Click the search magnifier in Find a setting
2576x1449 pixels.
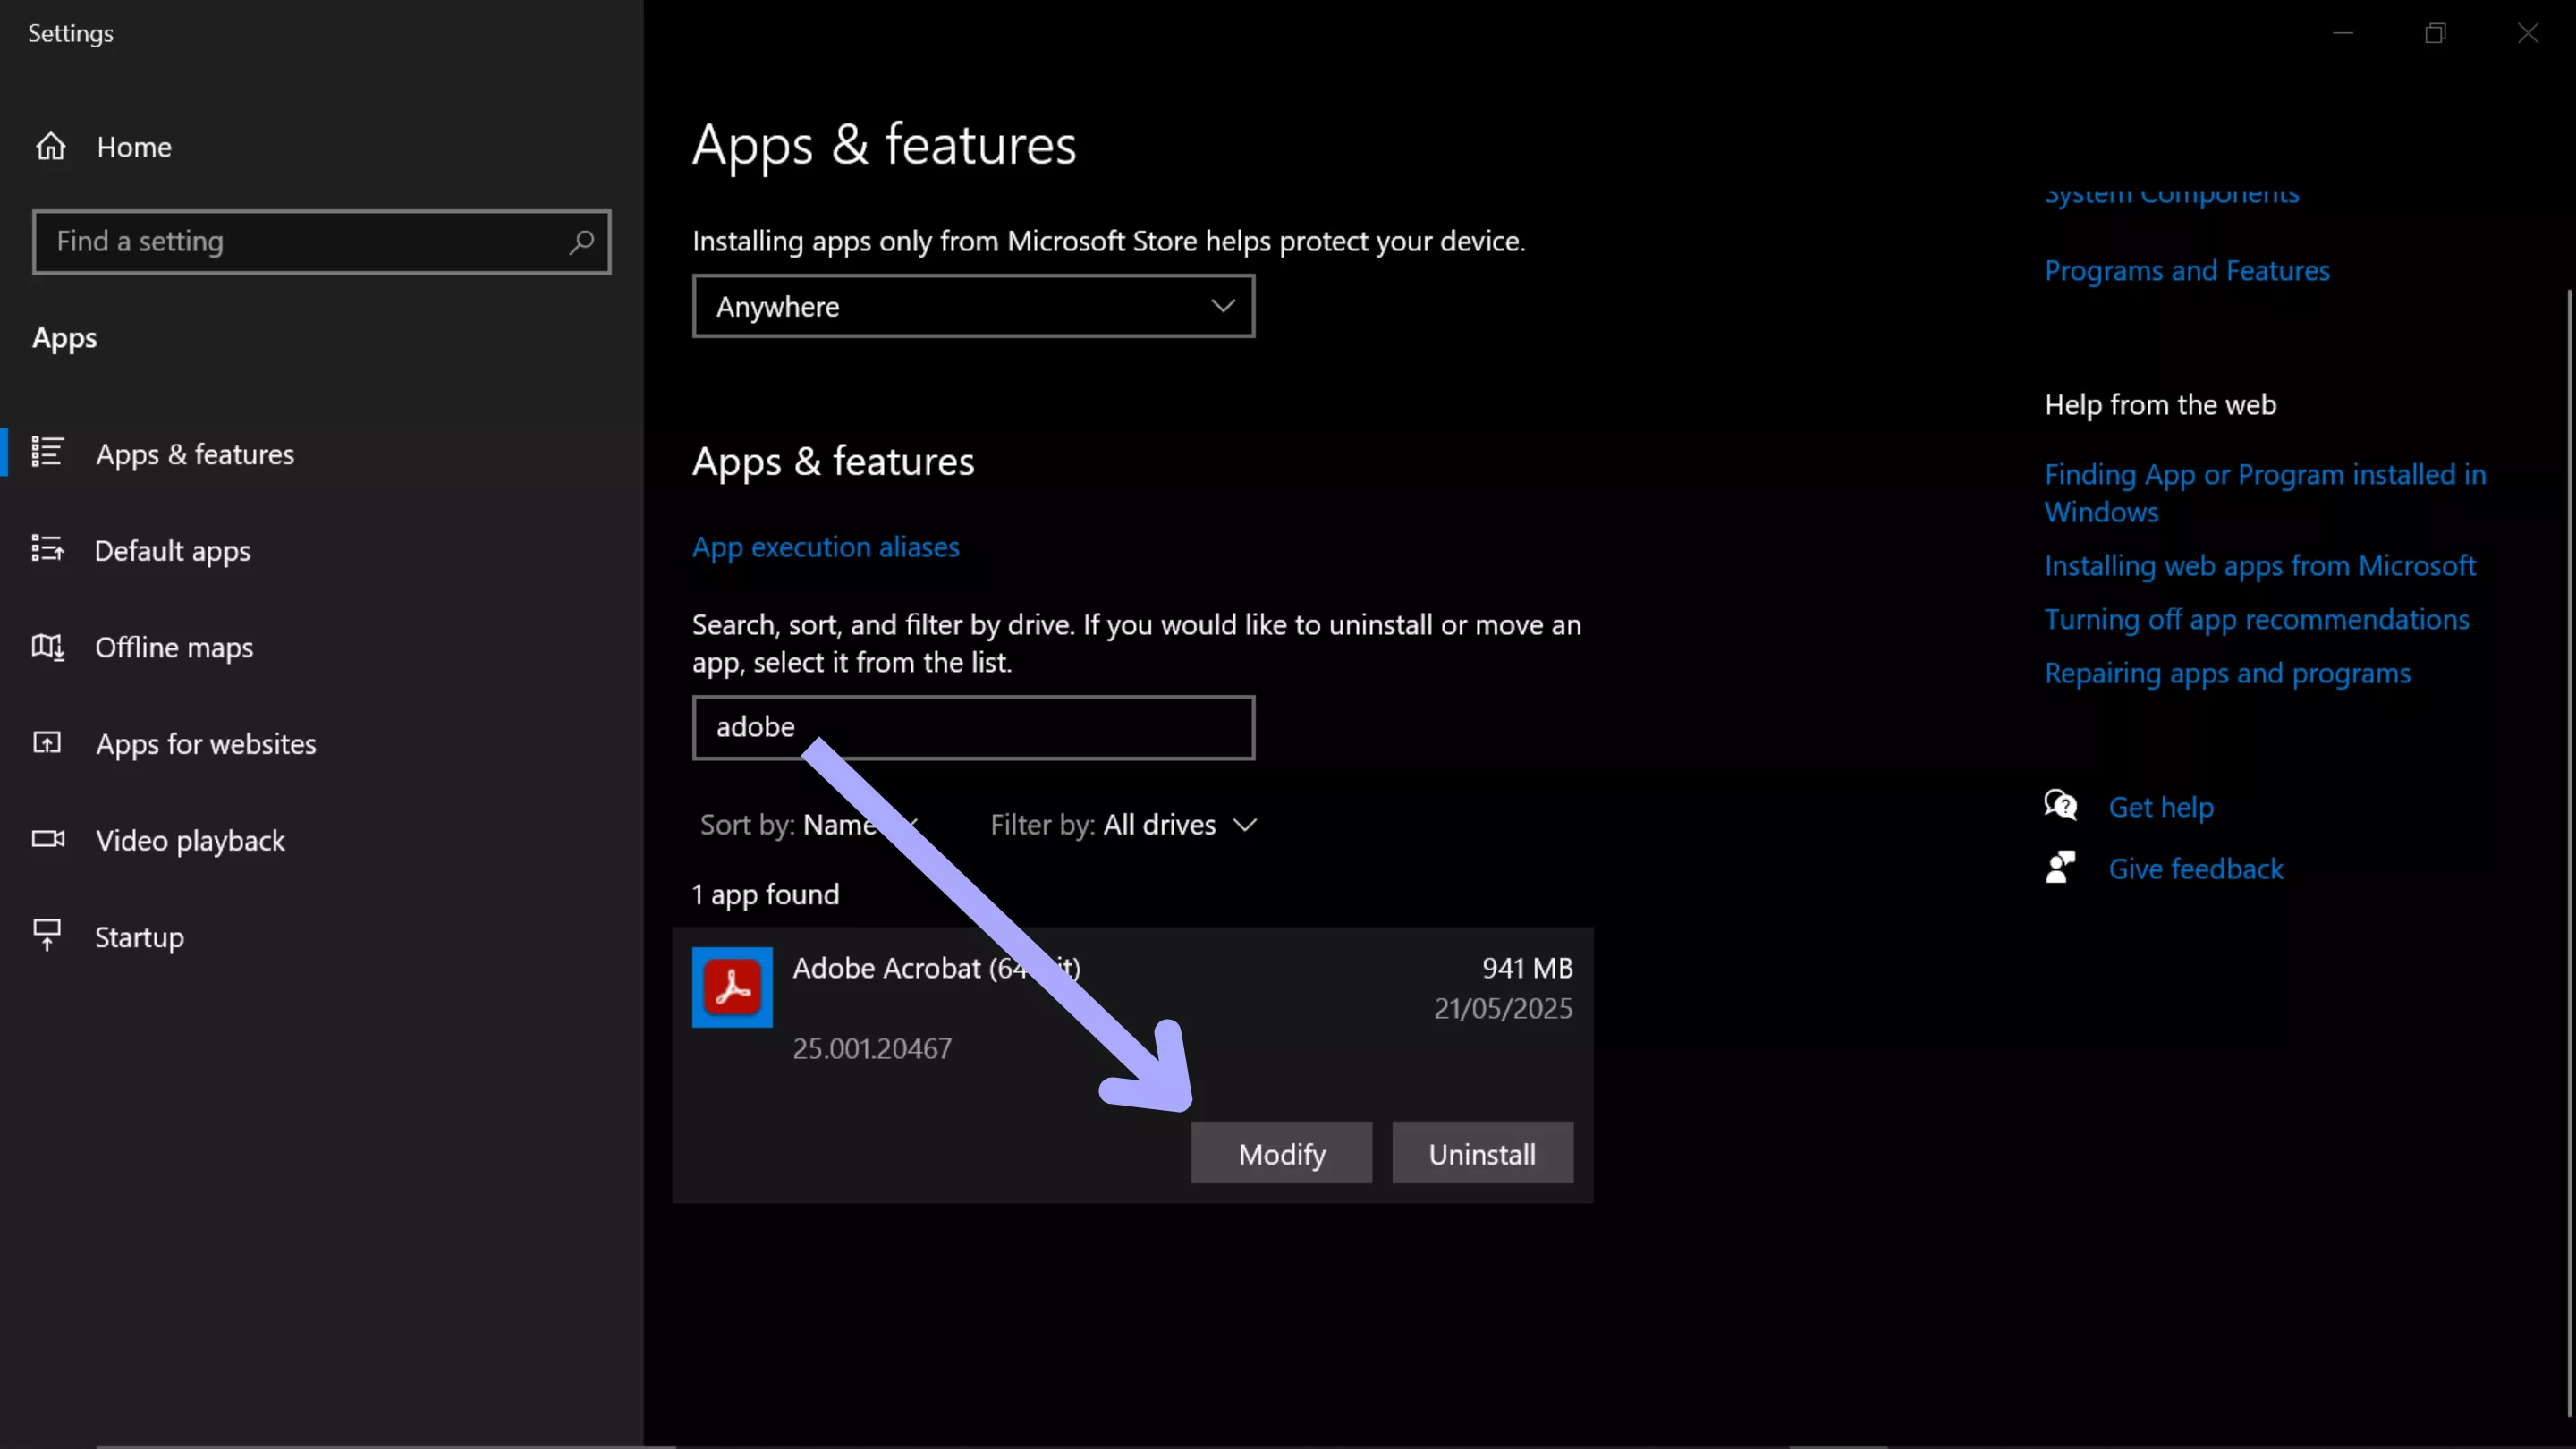[x=581, y=242]
